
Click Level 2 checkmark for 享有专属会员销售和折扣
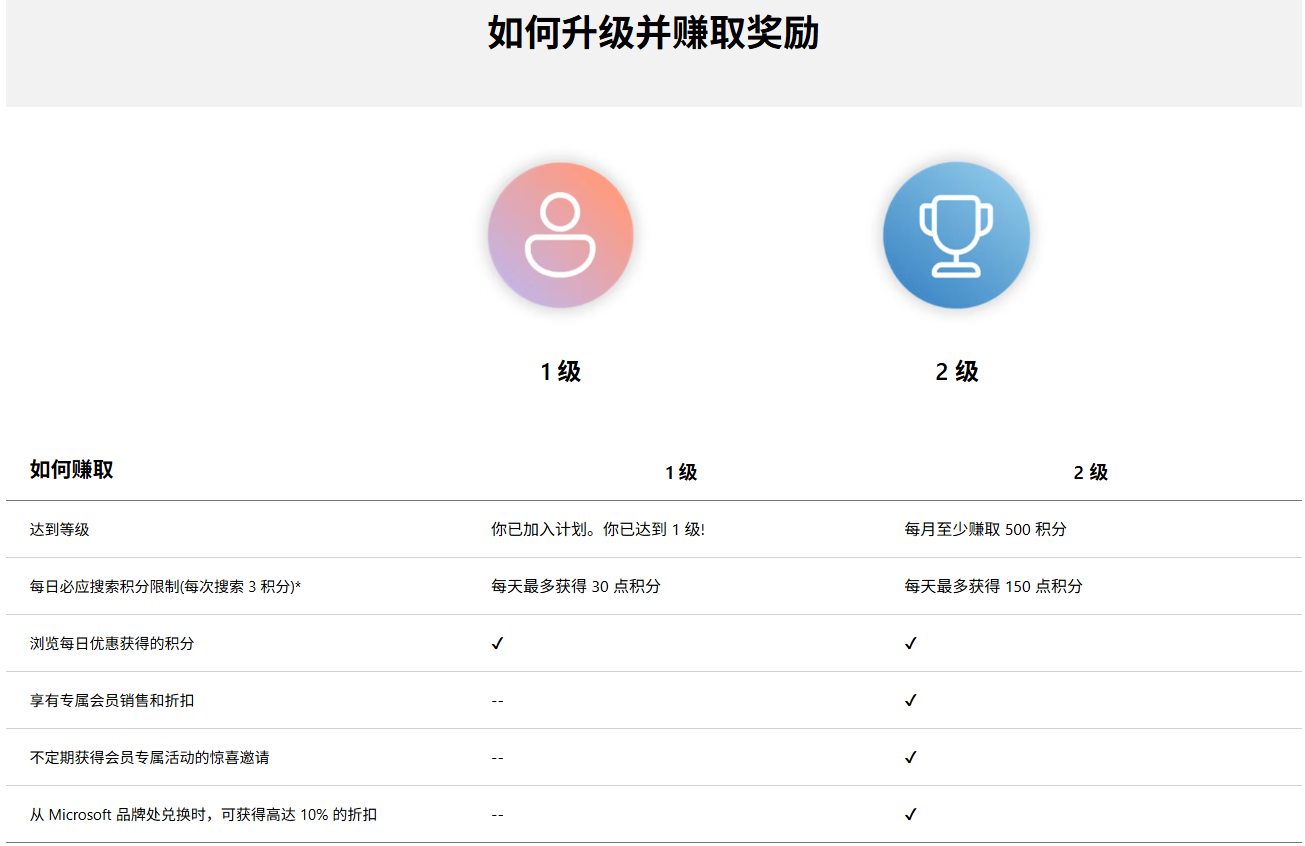click(x=910, y=700)
